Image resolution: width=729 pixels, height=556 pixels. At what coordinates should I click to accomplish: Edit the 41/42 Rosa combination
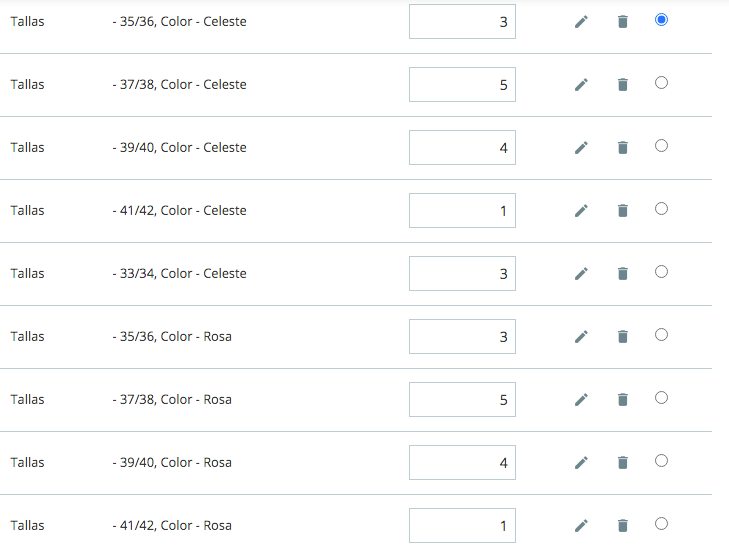point(581,525)
